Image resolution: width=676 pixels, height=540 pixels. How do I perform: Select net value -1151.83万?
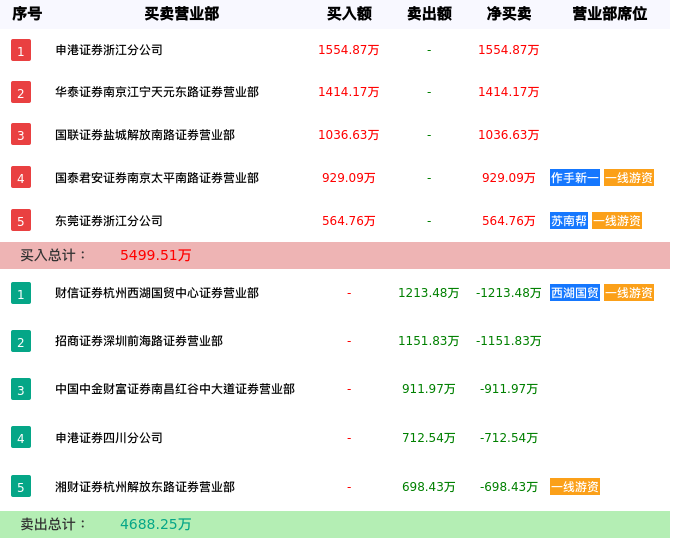click(509, 341)
